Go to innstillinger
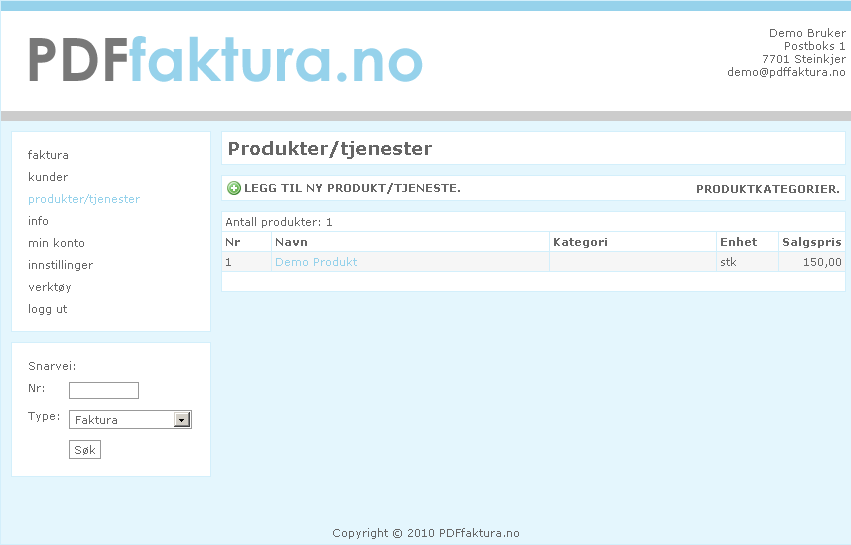The width and height of the screenshot is (851, 545). tap(60, 265)
